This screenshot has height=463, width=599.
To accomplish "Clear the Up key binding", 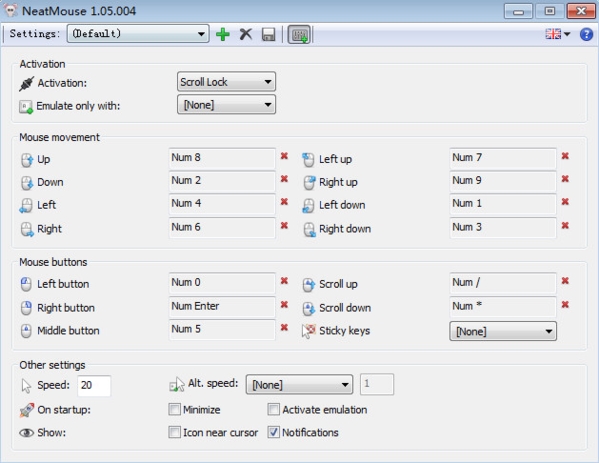I will (x=284, y=156).
